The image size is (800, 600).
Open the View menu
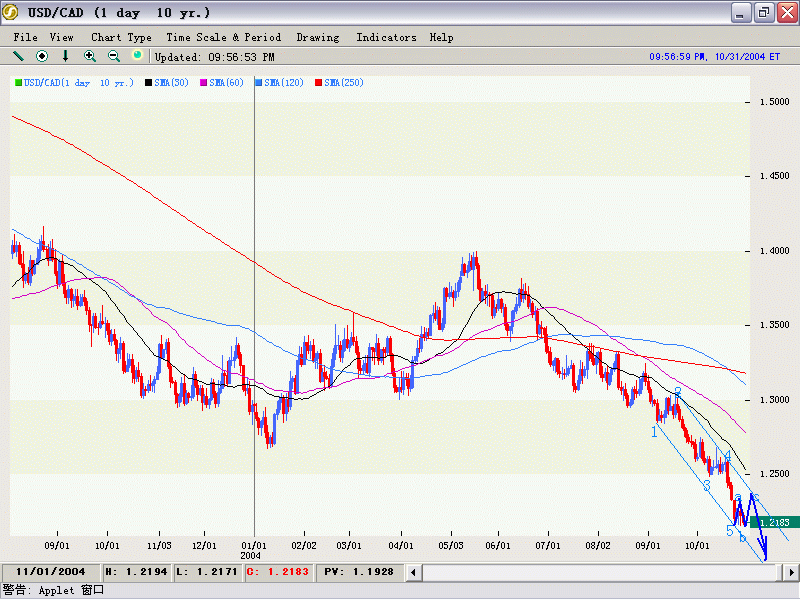point(62,37)
